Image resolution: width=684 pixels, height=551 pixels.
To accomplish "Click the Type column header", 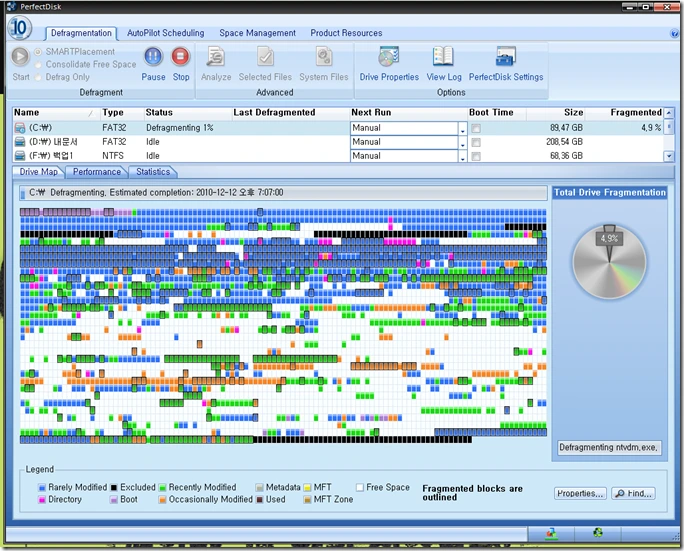I will coord(122,113).
